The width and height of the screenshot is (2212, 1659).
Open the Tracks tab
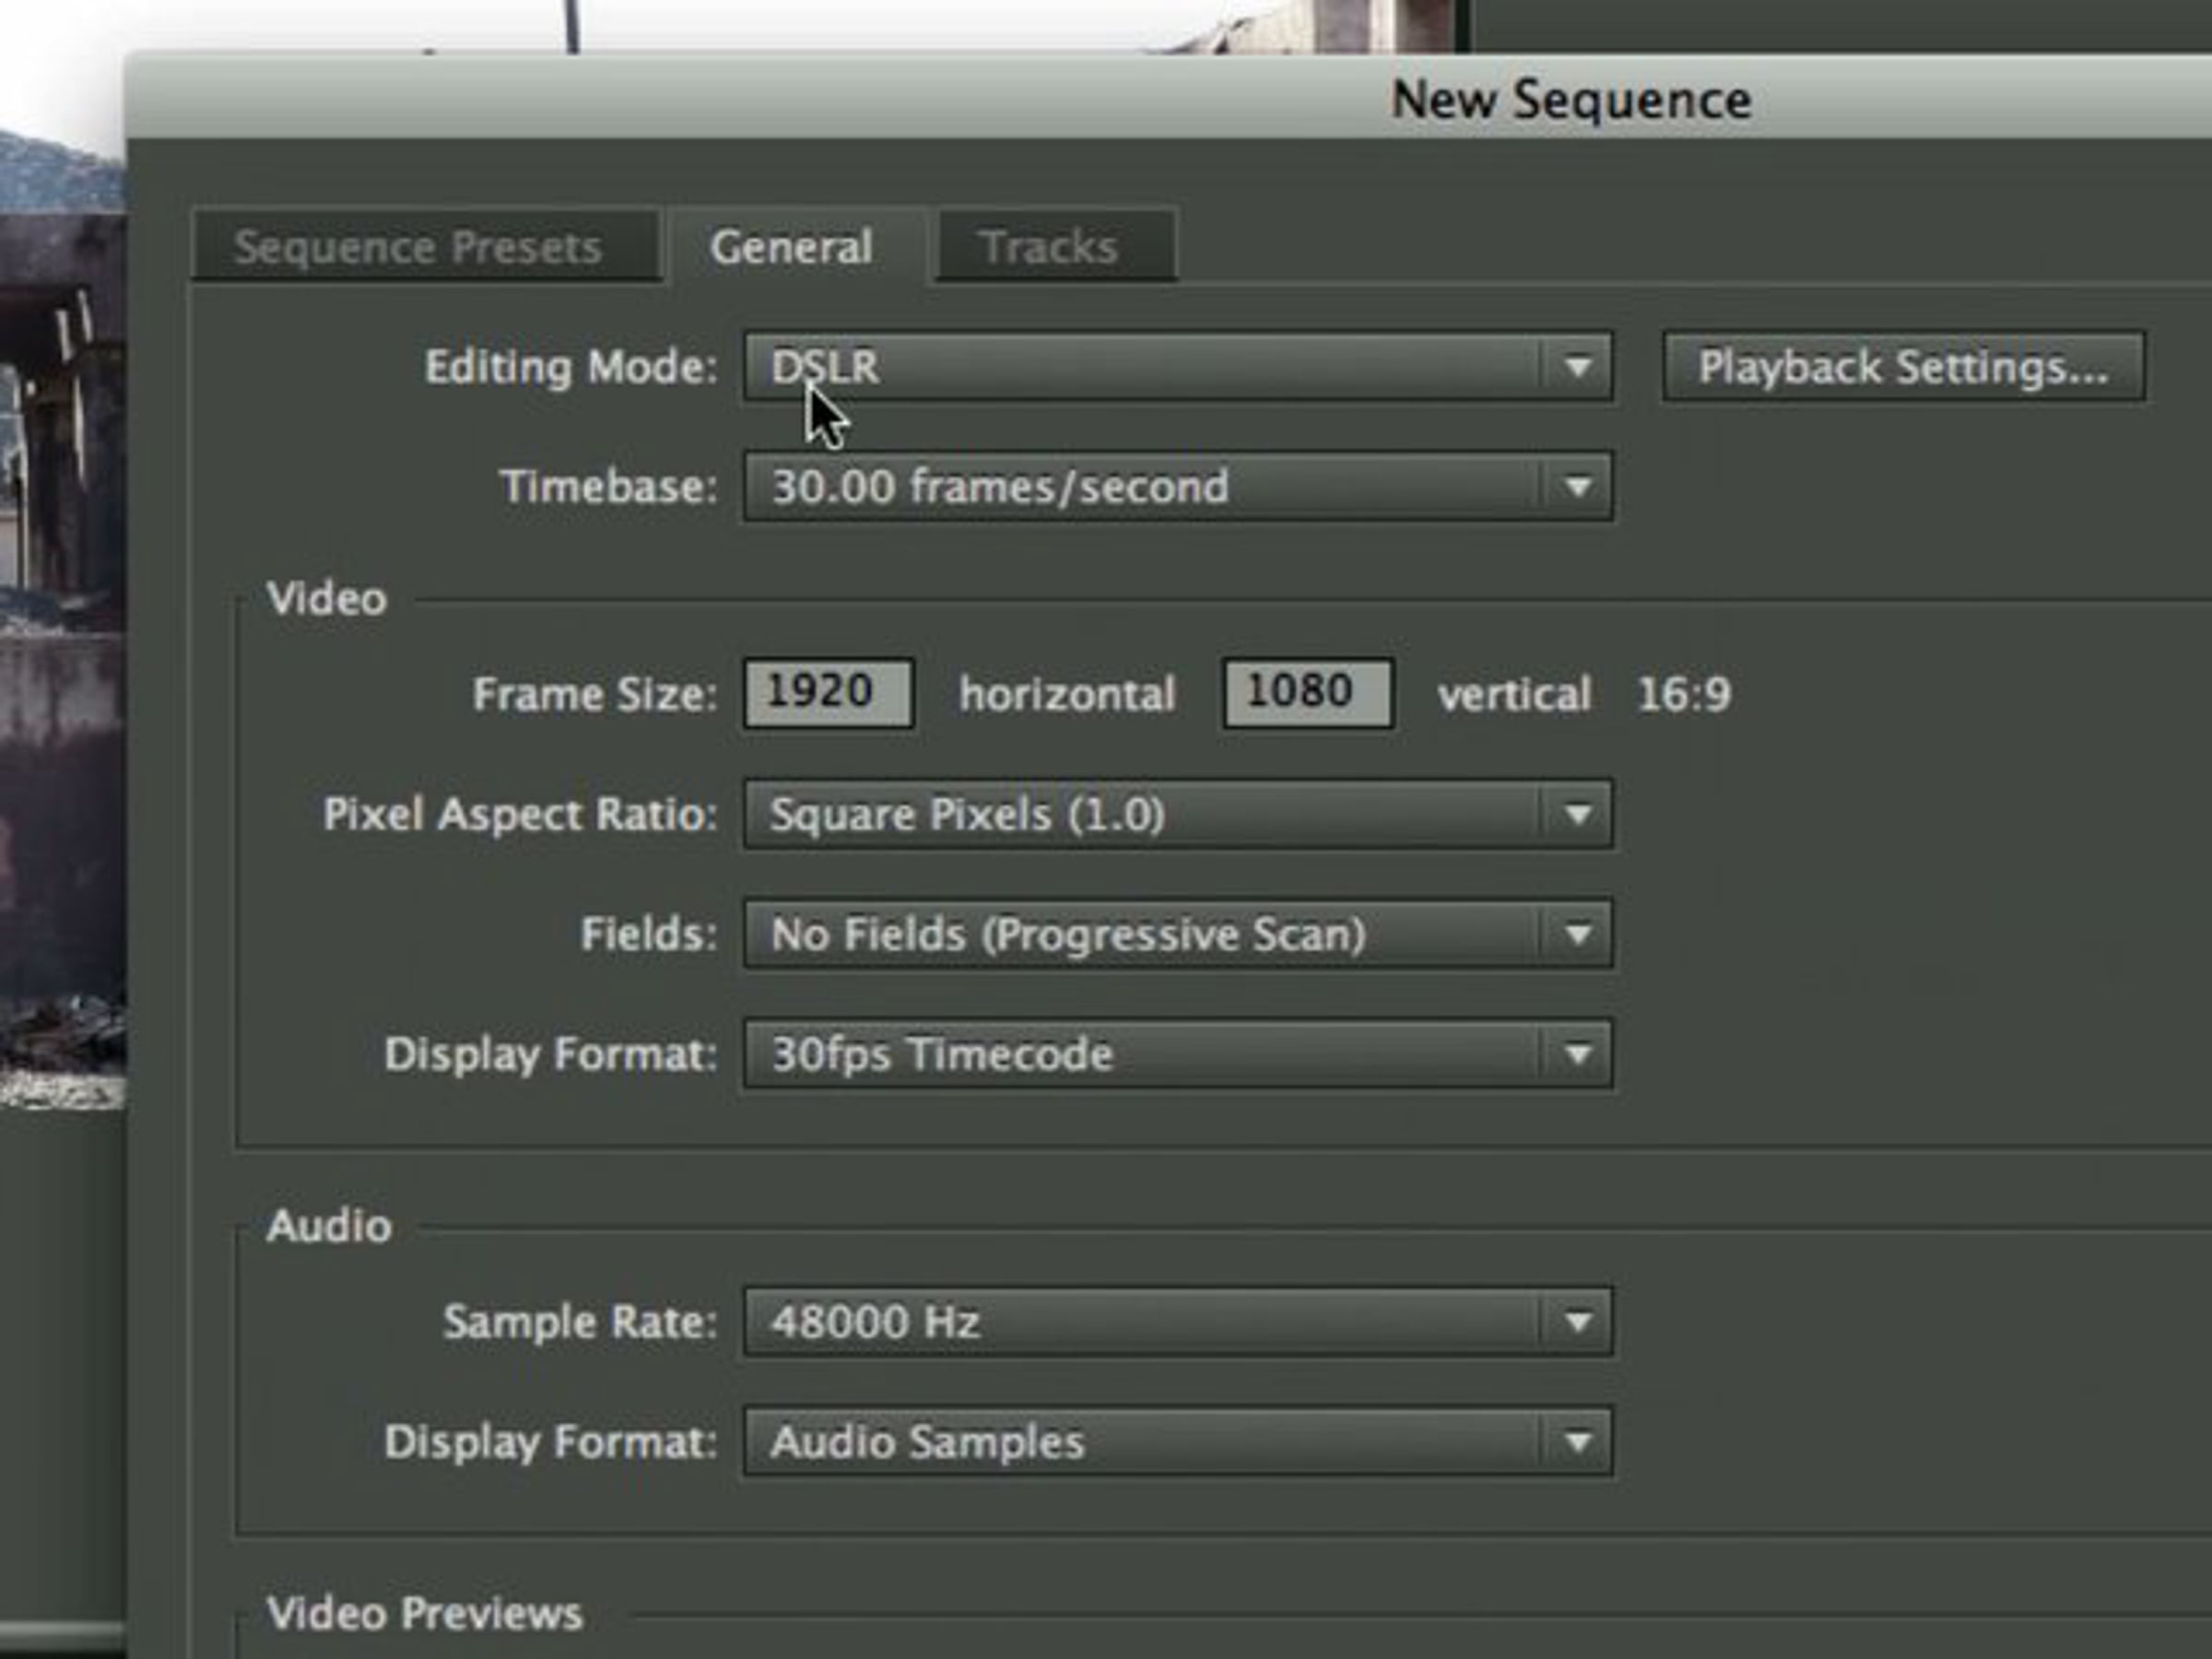1055,246
